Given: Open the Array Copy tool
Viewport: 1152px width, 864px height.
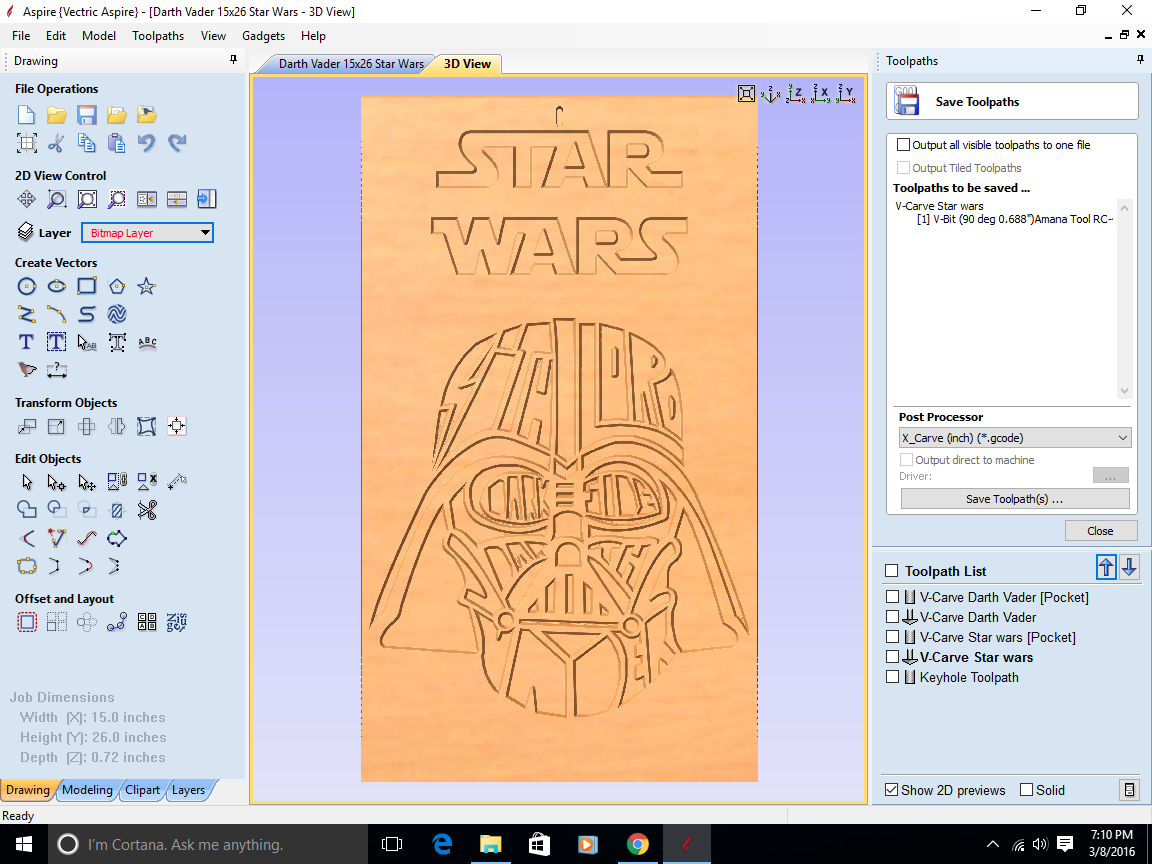Looking at the screenshot, I should (56, 621).
